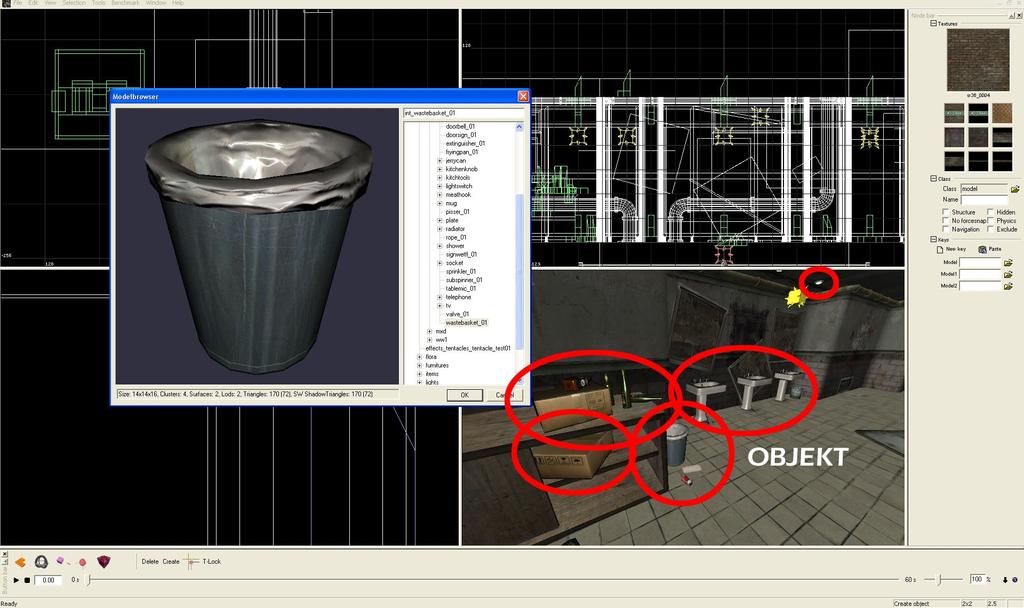Expand the kitchenknob tree node

440,169
